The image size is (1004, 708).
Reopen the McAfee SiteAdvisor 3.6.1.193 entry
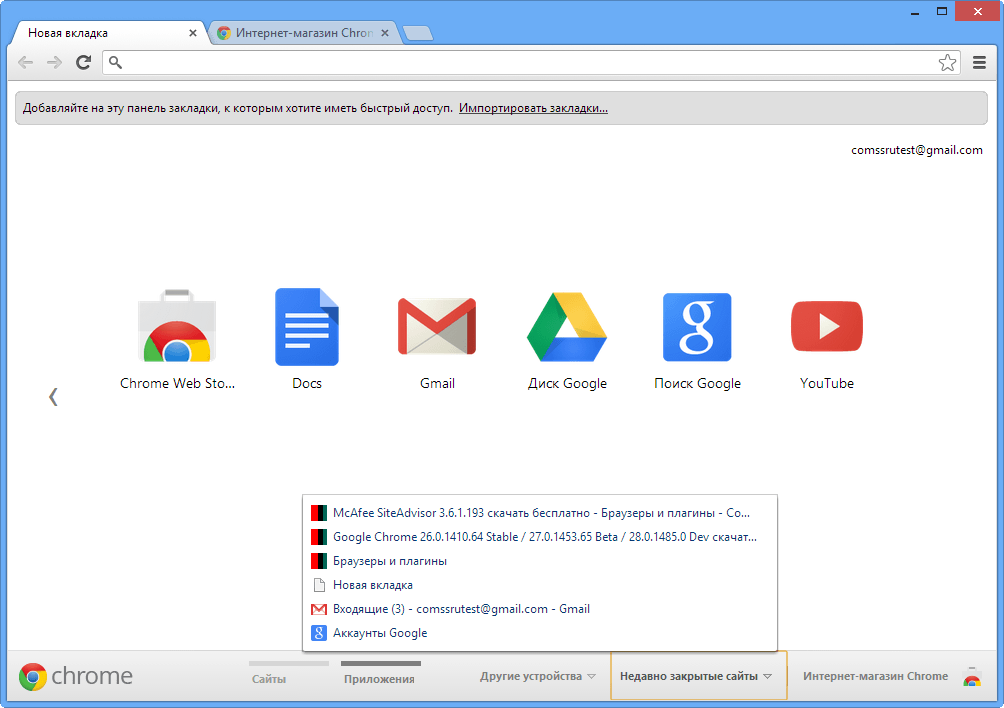coord(540,513)
